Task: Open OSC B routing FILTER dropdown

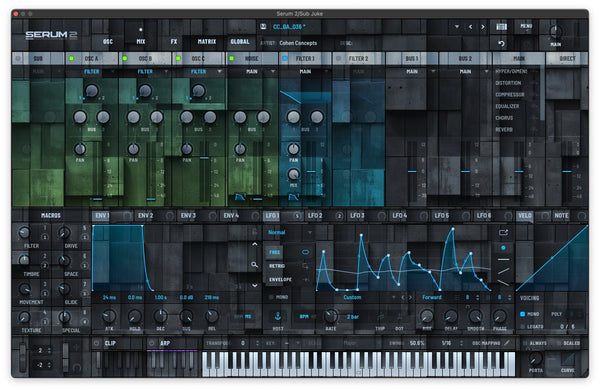Action: pos(145,72)
